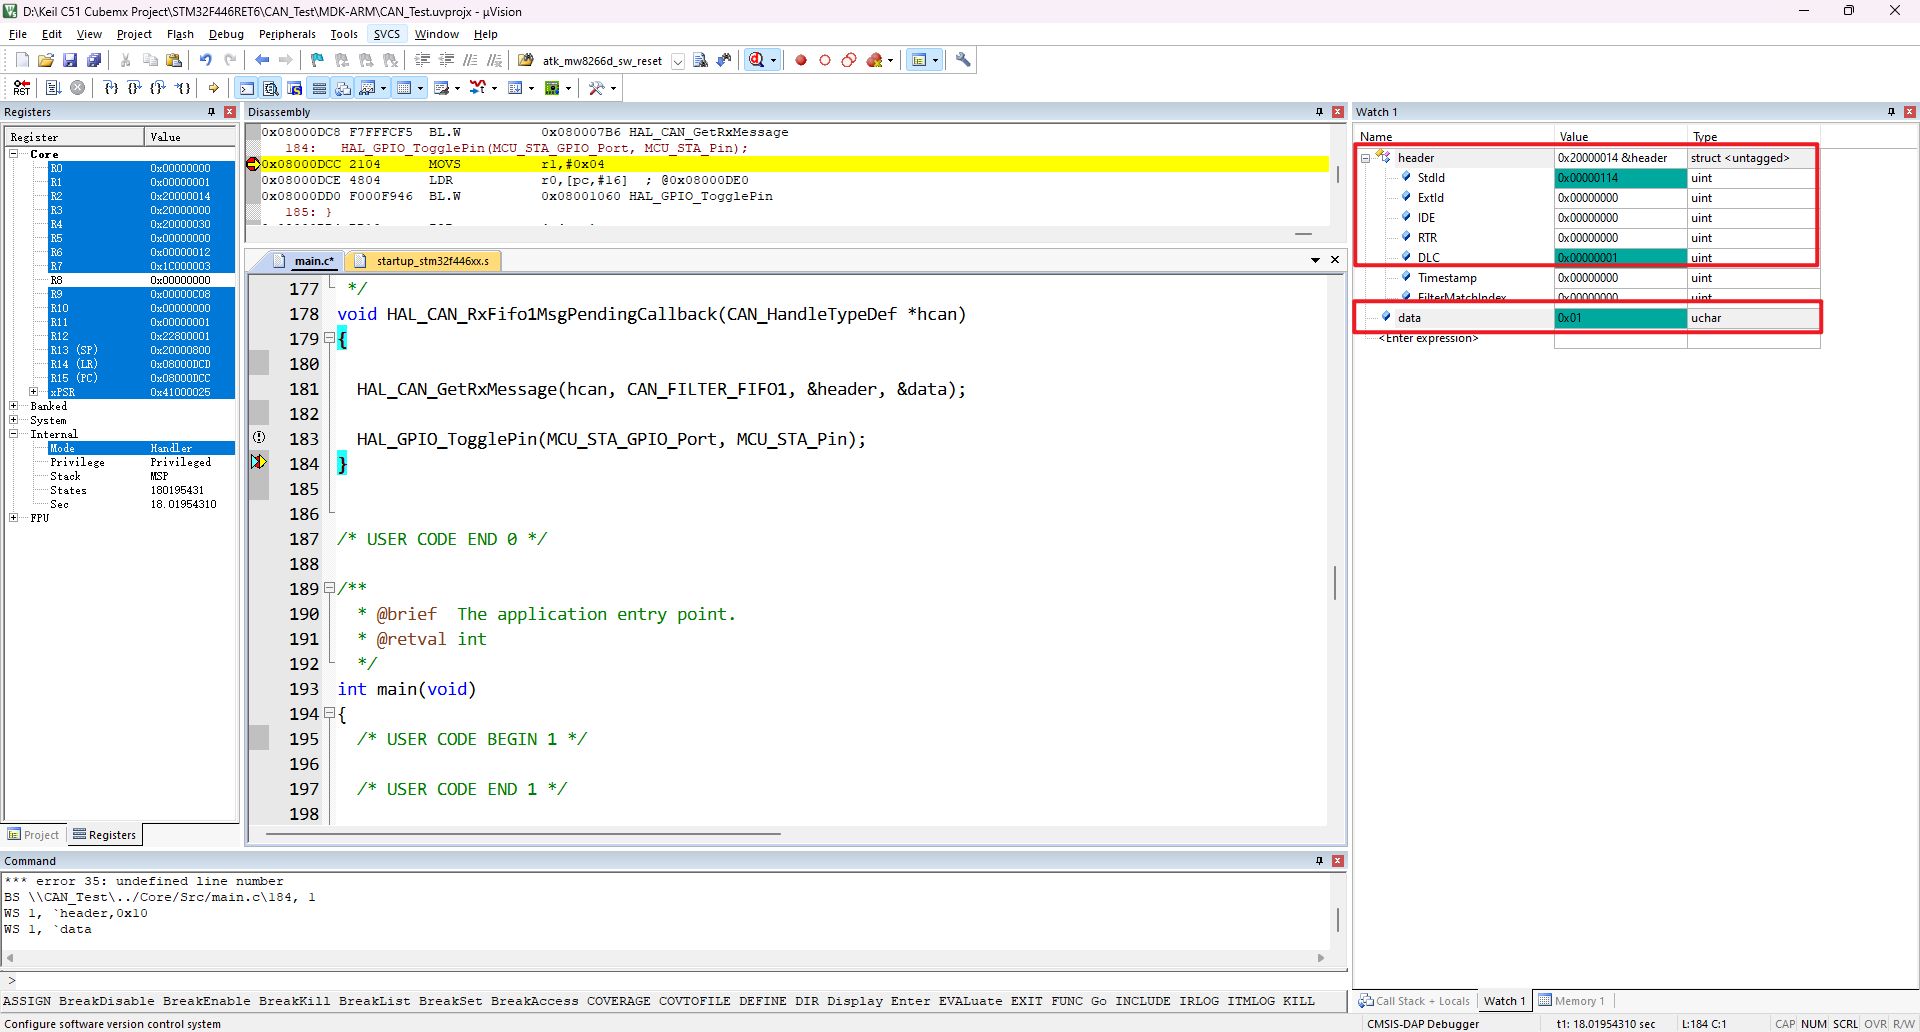
Task: Open the Debug menu
Action: 226,34
